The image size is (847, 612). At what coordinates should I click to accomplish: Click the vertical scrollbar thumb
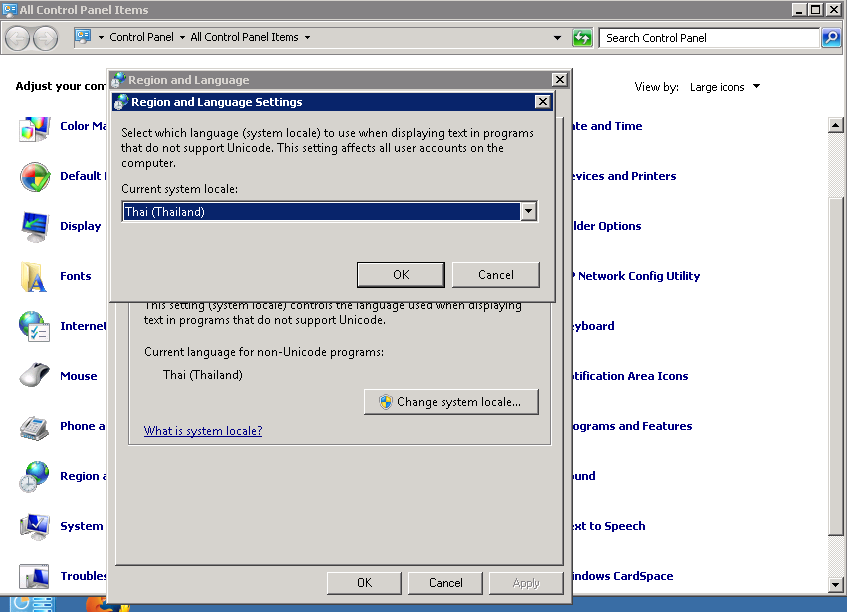(x=835, y=365)
